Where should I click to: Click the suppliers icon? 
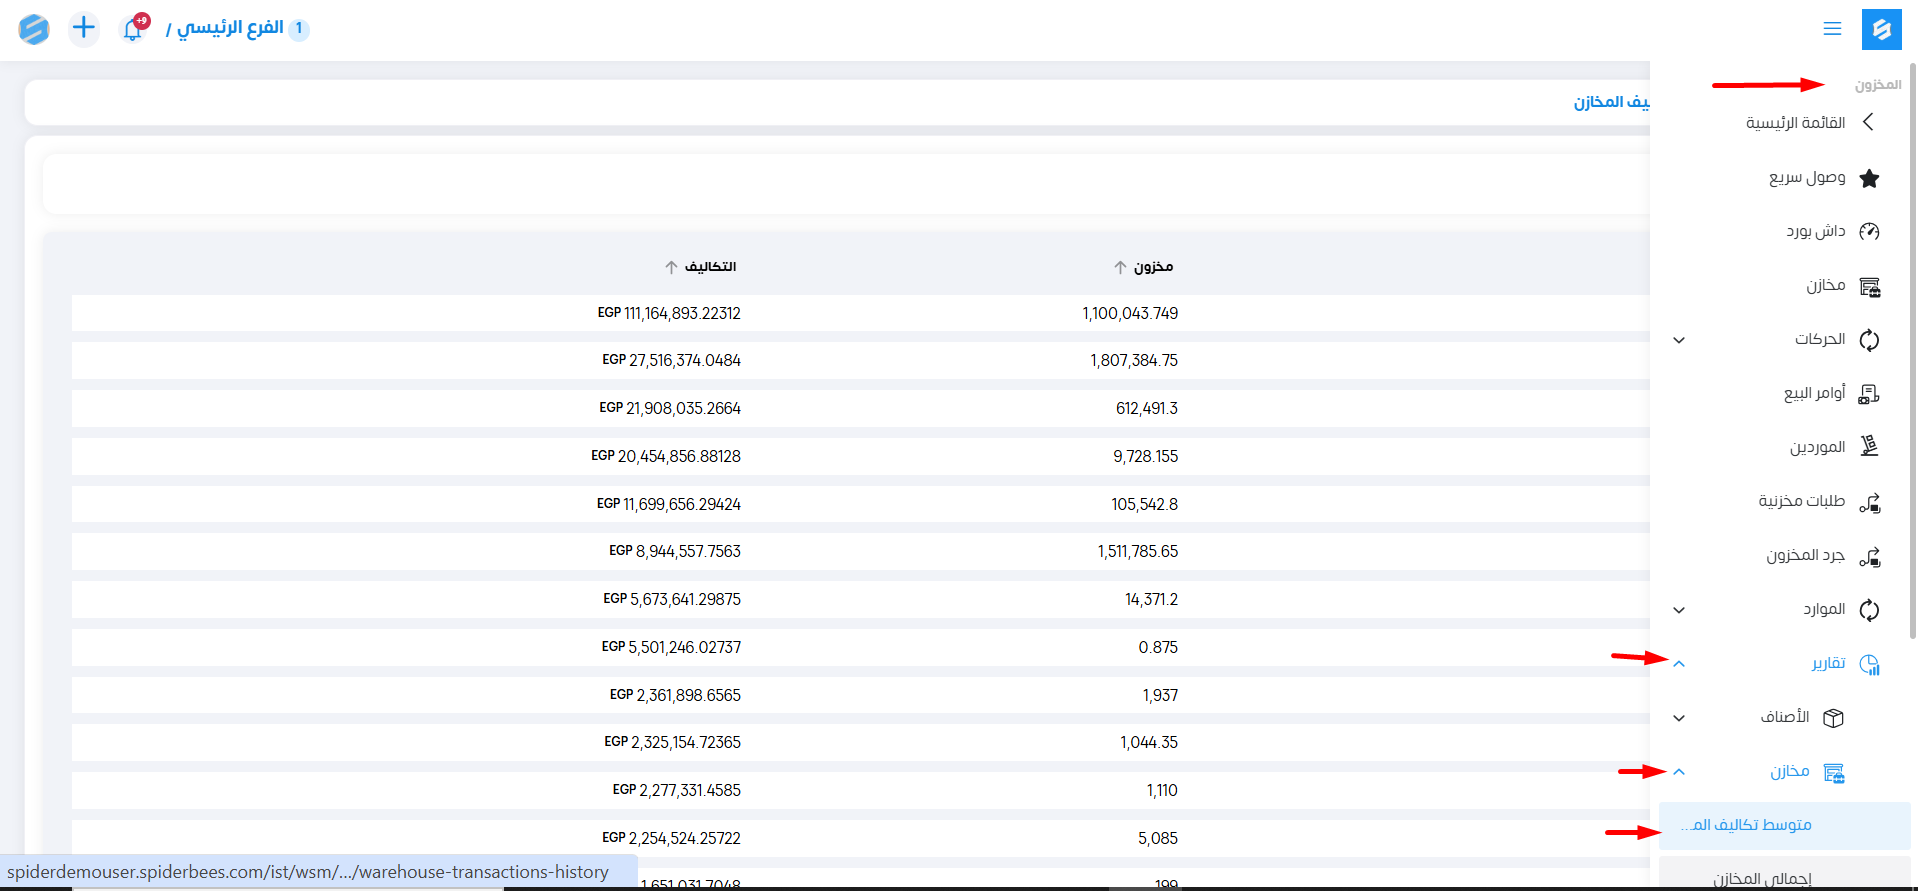(1868, 447)
